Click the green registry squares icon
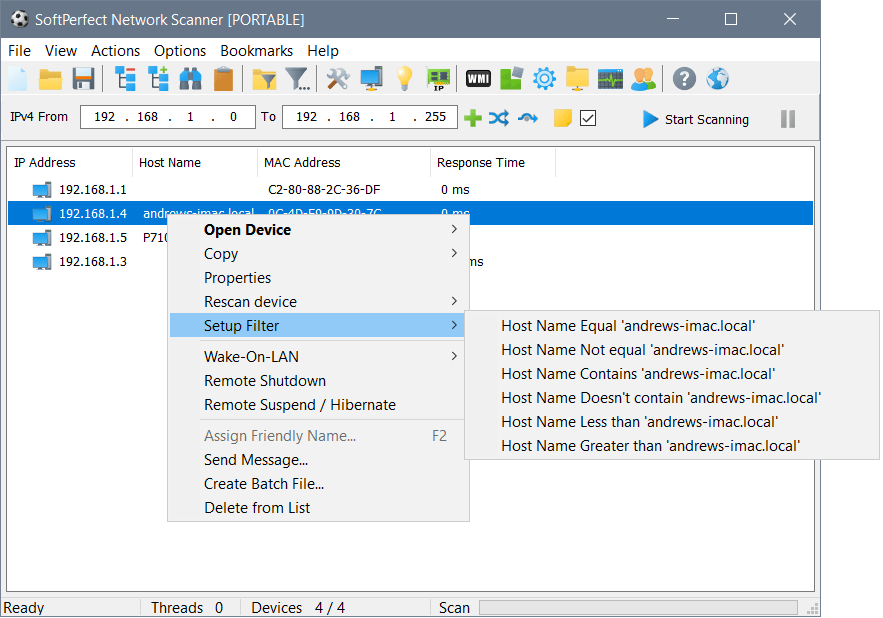 tap(511, 78)
